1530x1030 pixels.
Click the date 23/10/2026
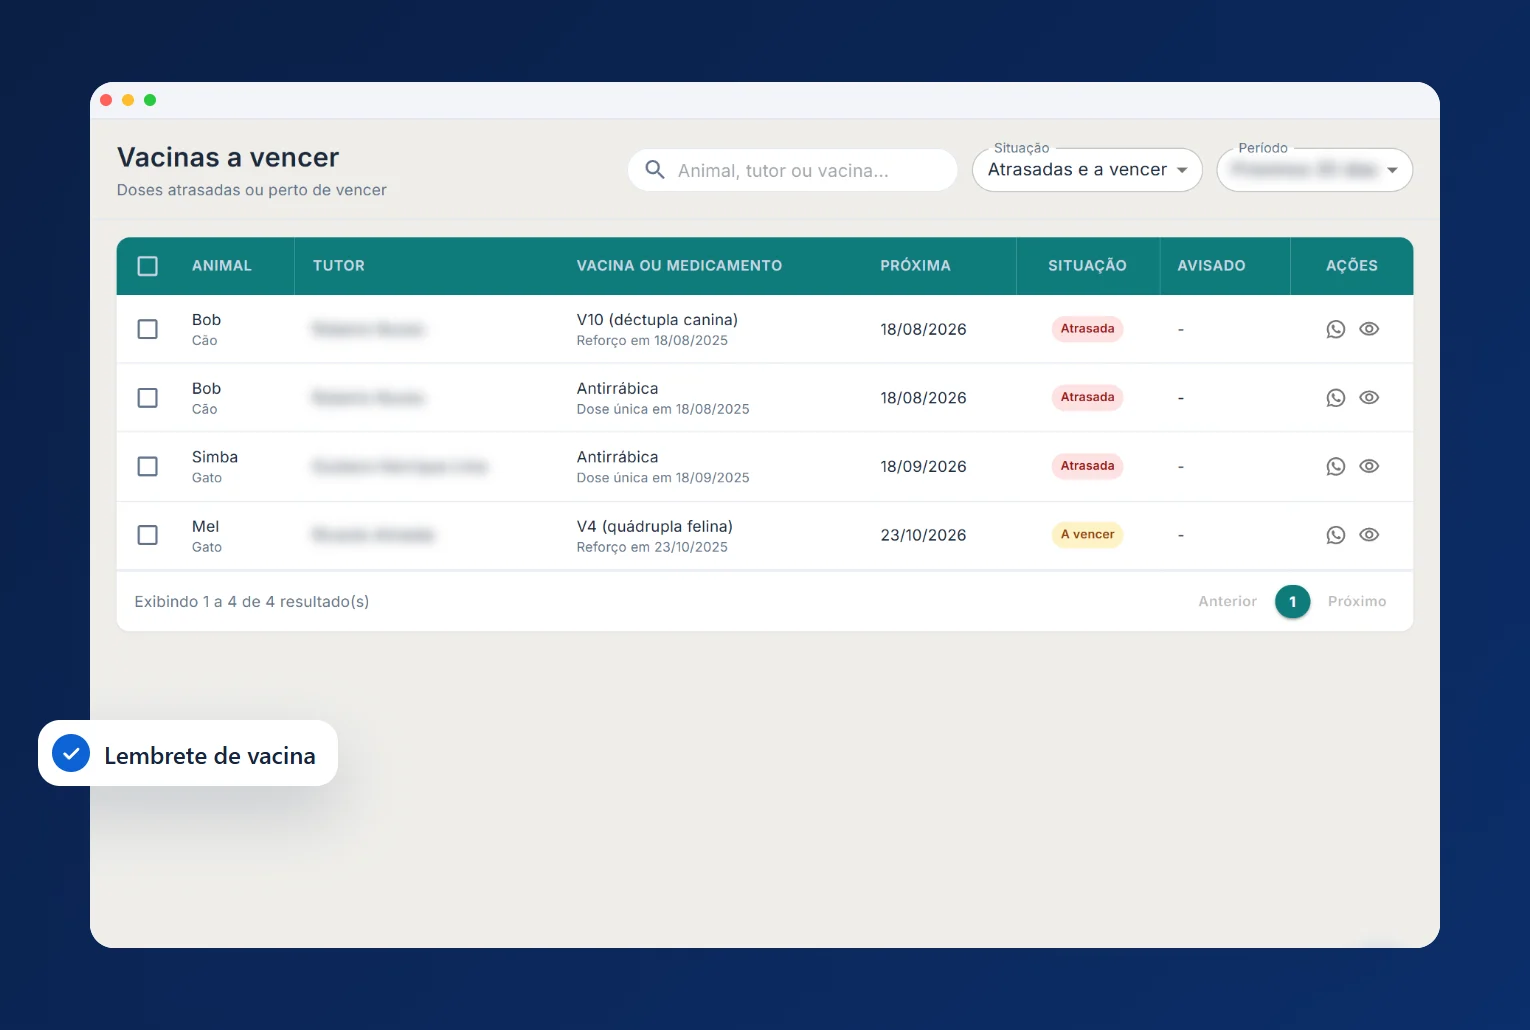point(923,536)
